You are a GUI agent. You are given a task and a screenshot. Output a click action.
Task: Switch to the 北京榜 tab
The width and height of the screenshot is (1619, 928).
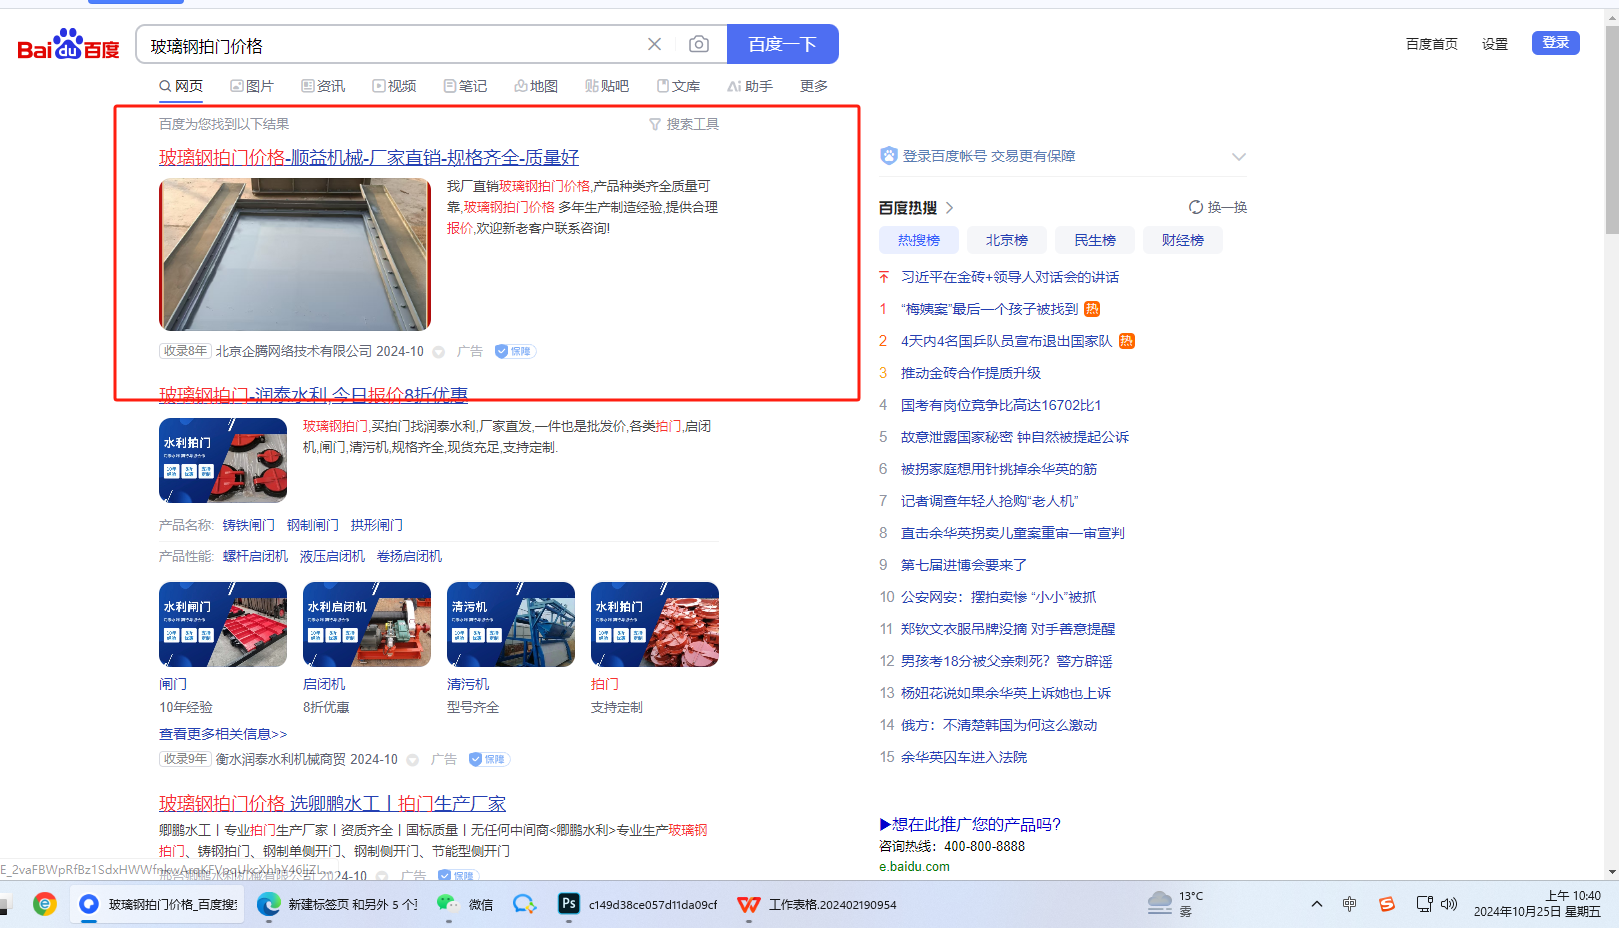pyautogui.click(x=1007, y=240)
